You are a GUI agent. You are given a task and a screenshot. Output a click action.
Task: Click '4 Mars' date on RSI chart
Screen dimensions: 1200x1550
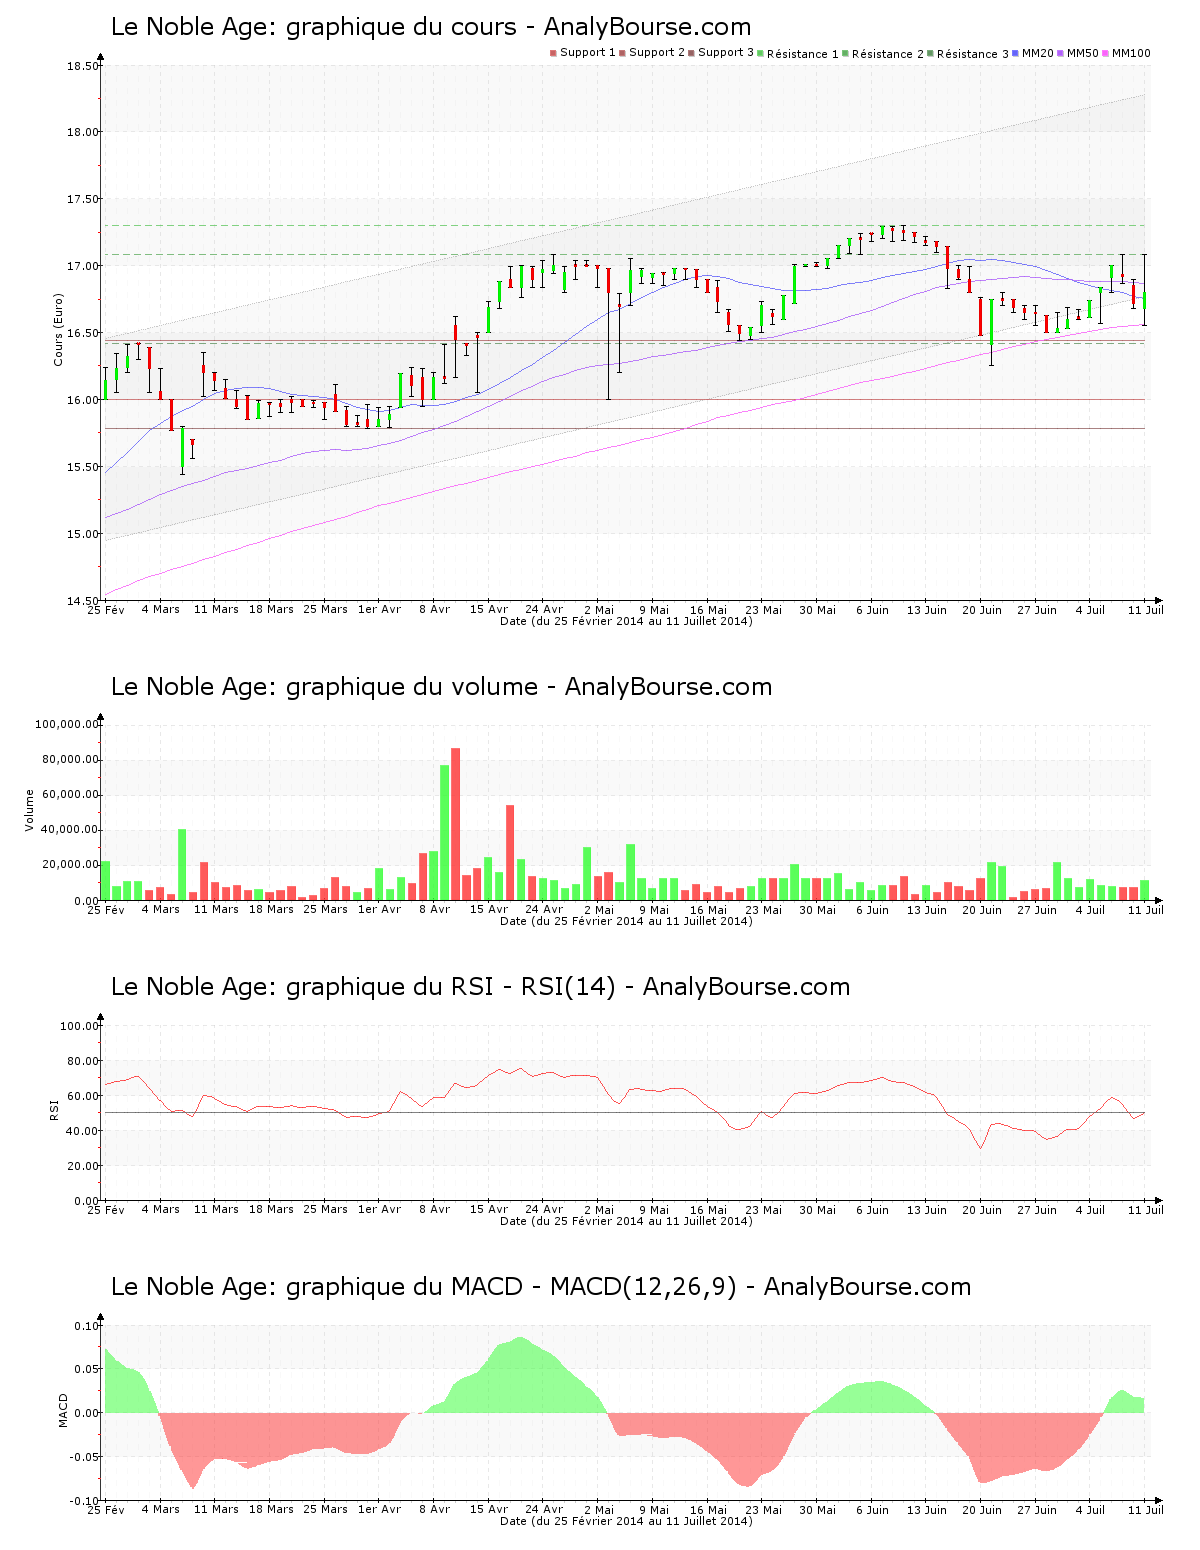(161, 1209)
